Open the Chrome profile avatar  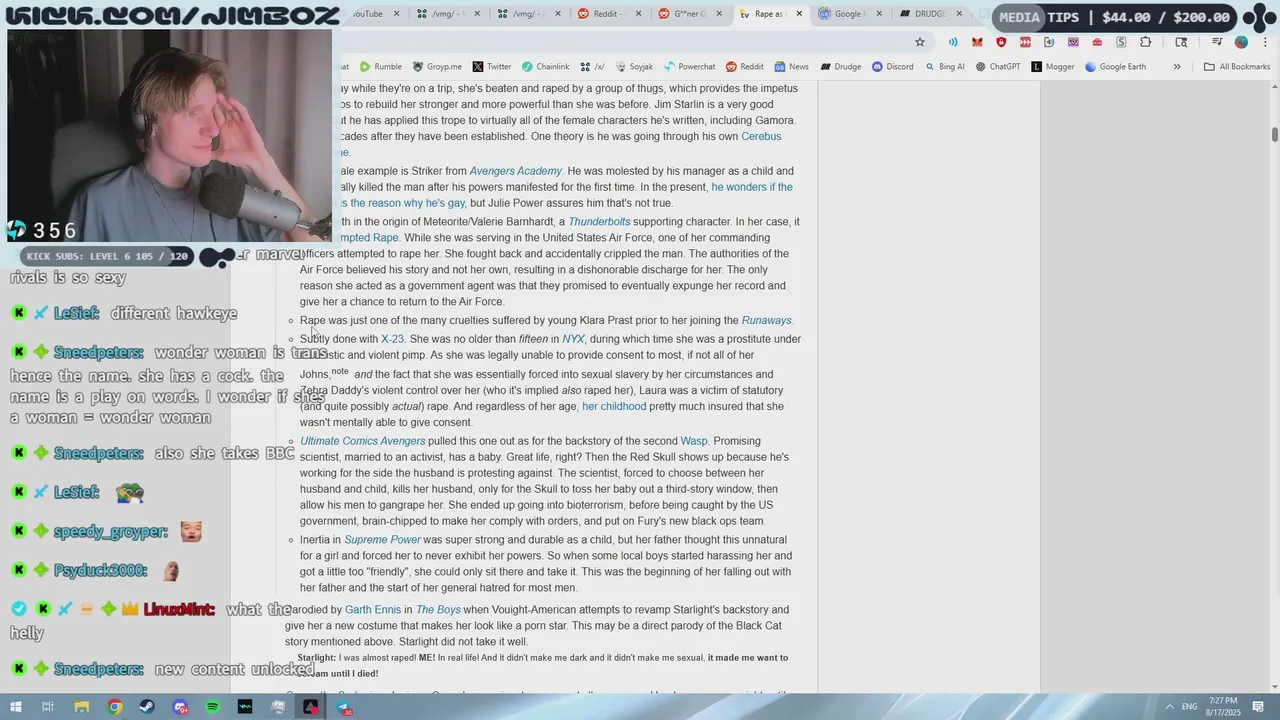tap(1241, 42)
